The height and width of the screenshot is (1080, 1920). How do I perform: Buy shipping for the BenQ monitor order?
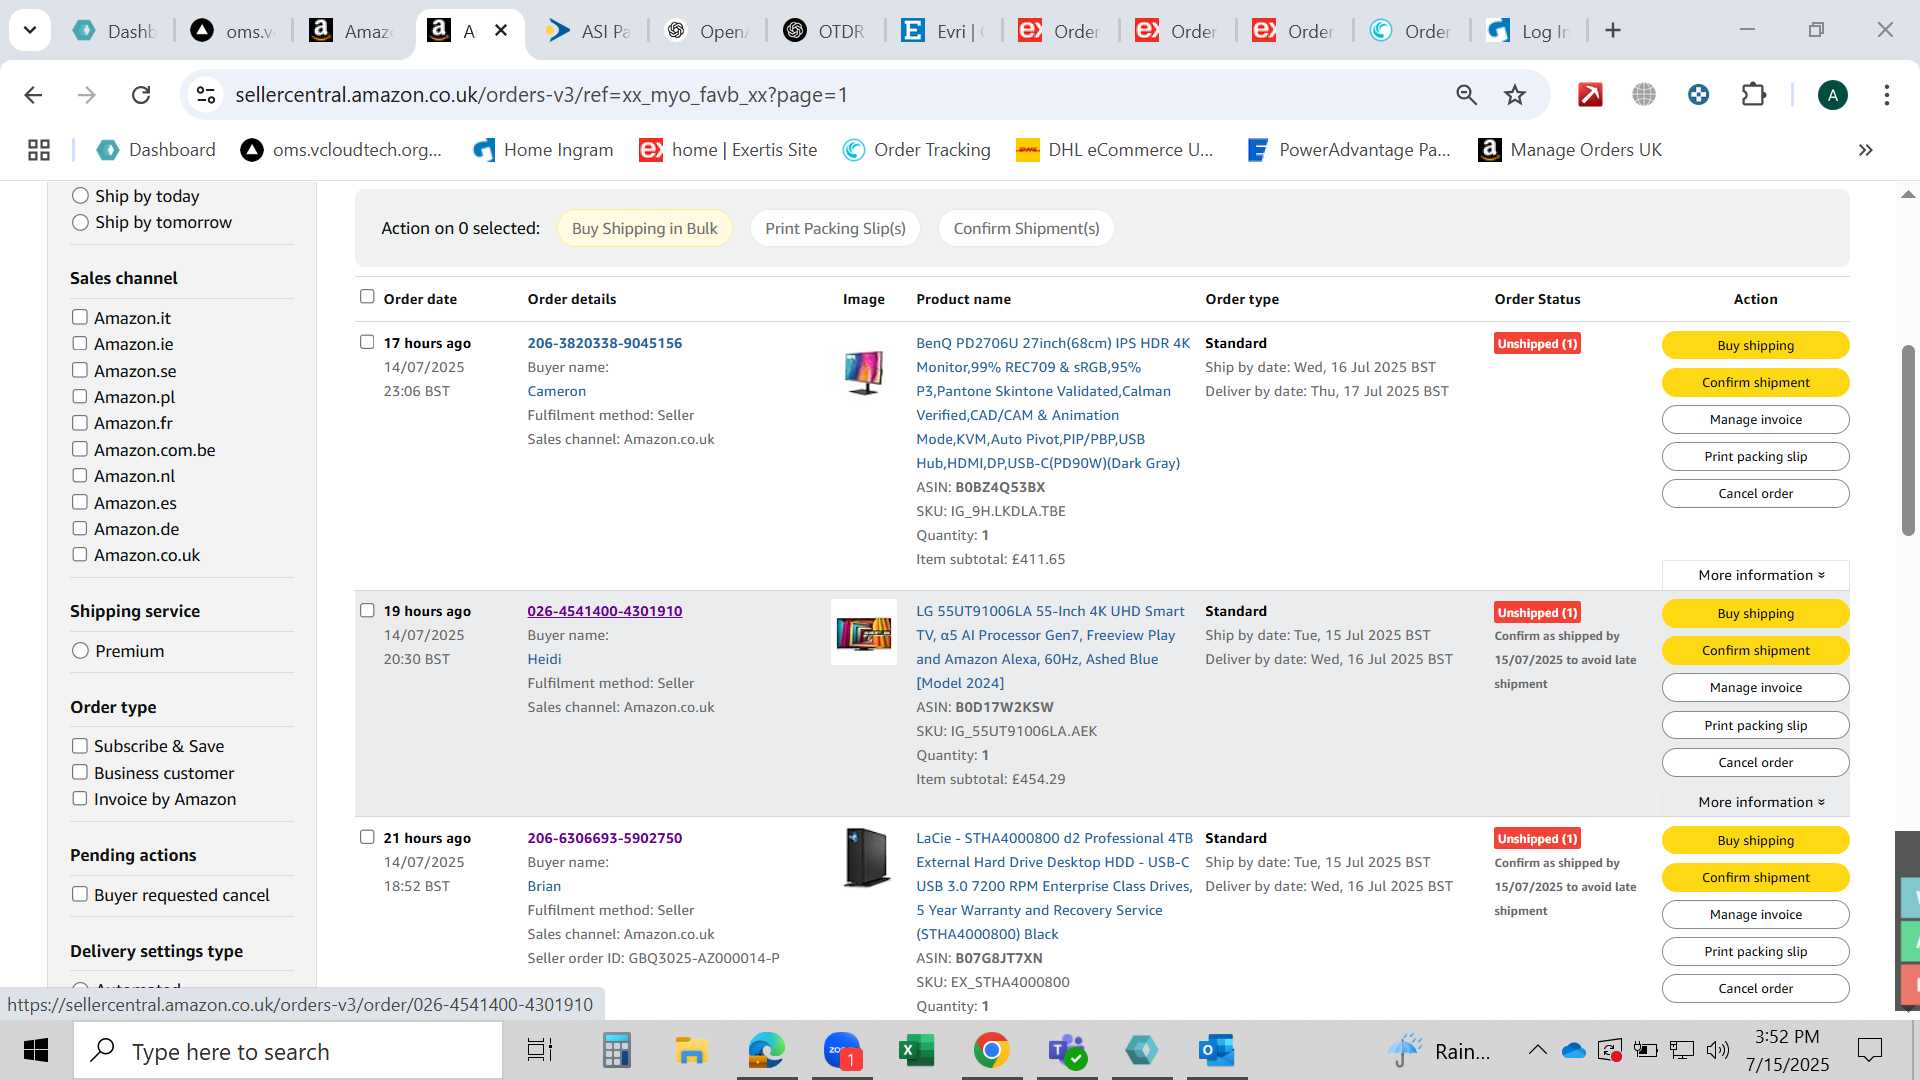click(x=1755, y=345)
